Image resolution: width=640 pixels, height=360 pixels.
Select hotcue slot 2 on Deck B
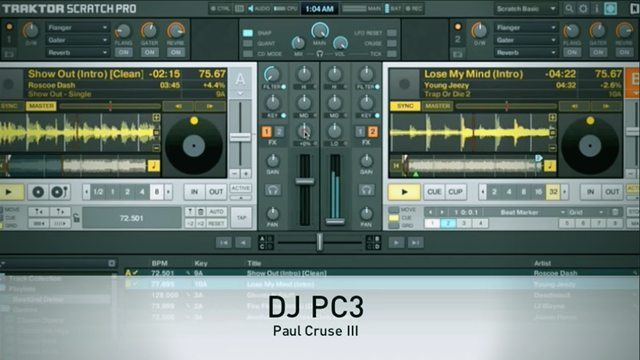coord(448,223)
